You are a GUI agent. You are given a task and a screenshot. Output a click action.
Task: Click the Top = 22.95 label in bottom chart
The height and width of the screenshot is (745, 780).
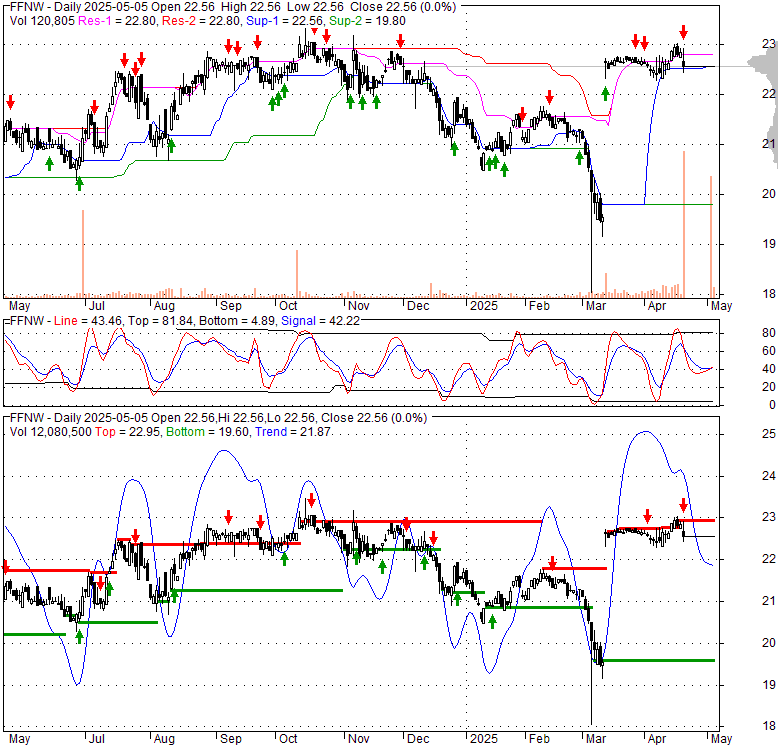pos(127,432)
